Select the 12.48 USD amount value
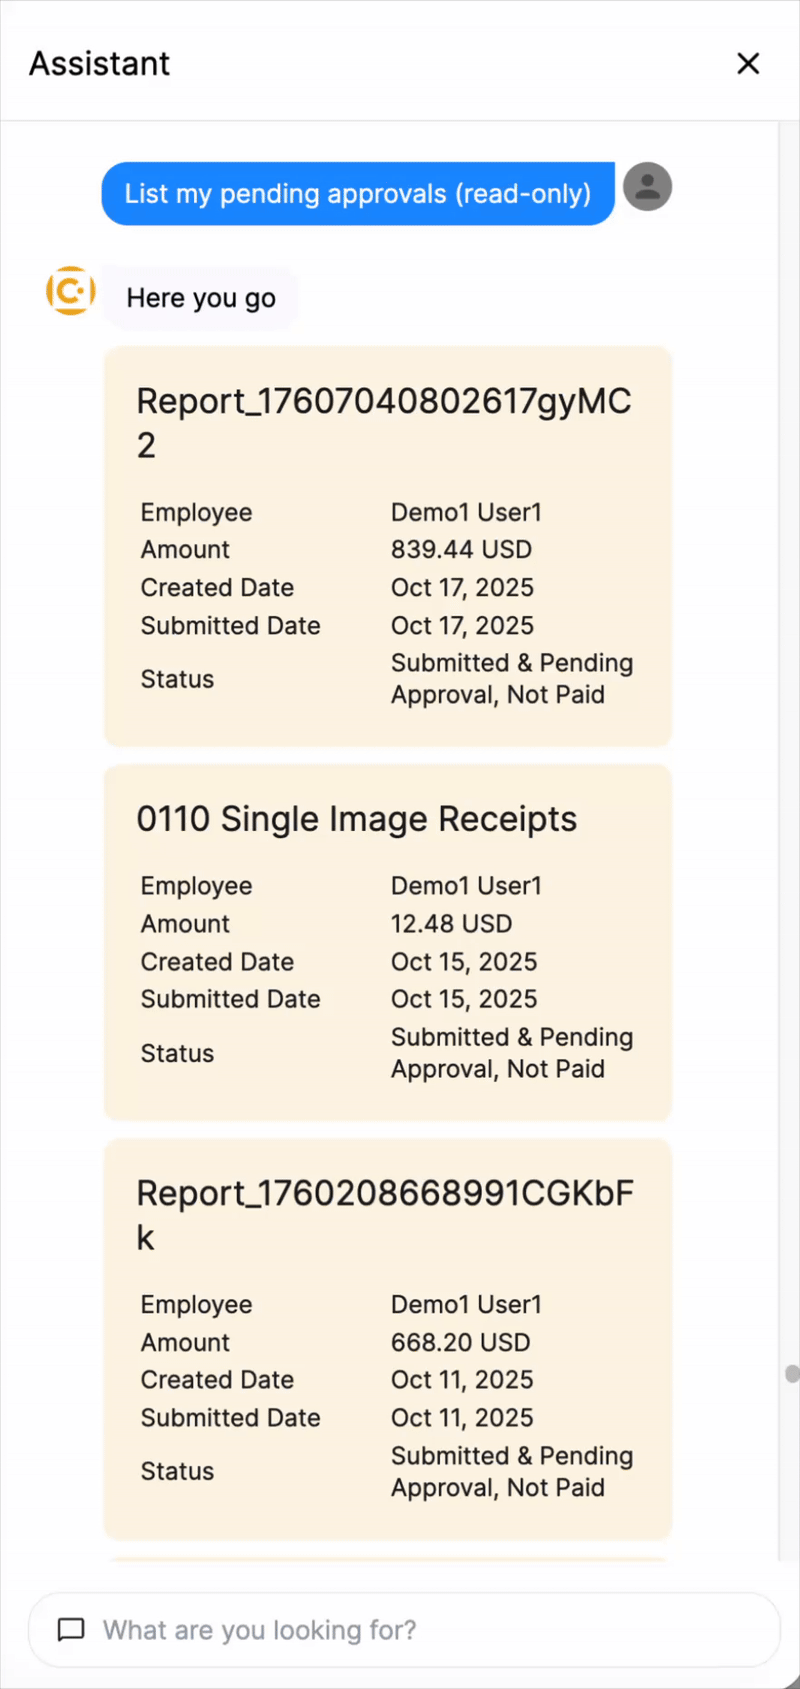This screenshot has width=800, height=1689. pos(451,924)
